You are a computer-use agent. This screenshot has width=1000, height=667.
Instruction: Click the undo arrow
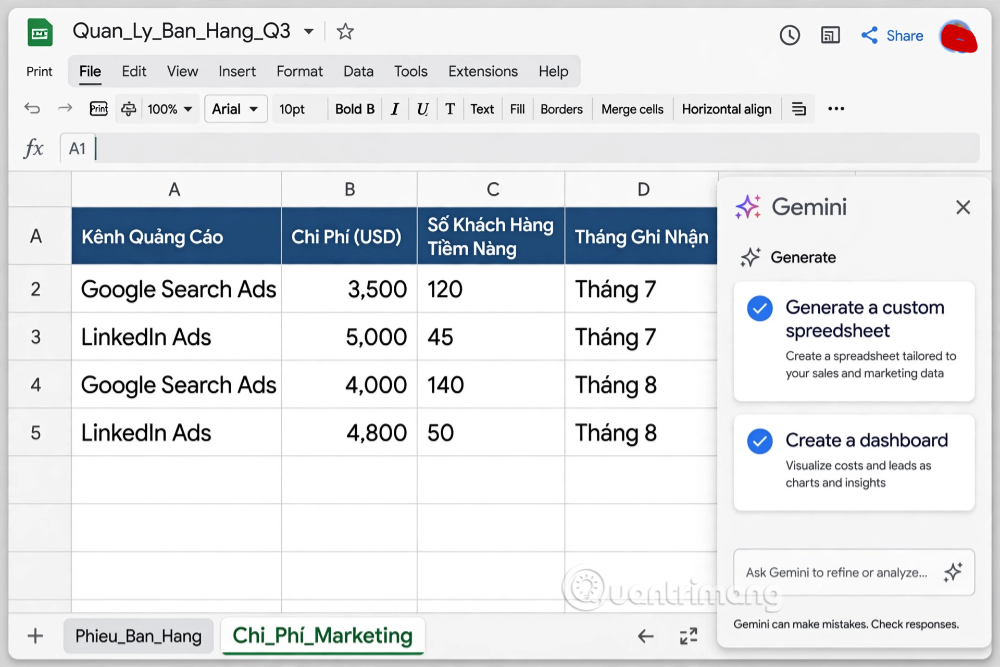tap(32, 108)
